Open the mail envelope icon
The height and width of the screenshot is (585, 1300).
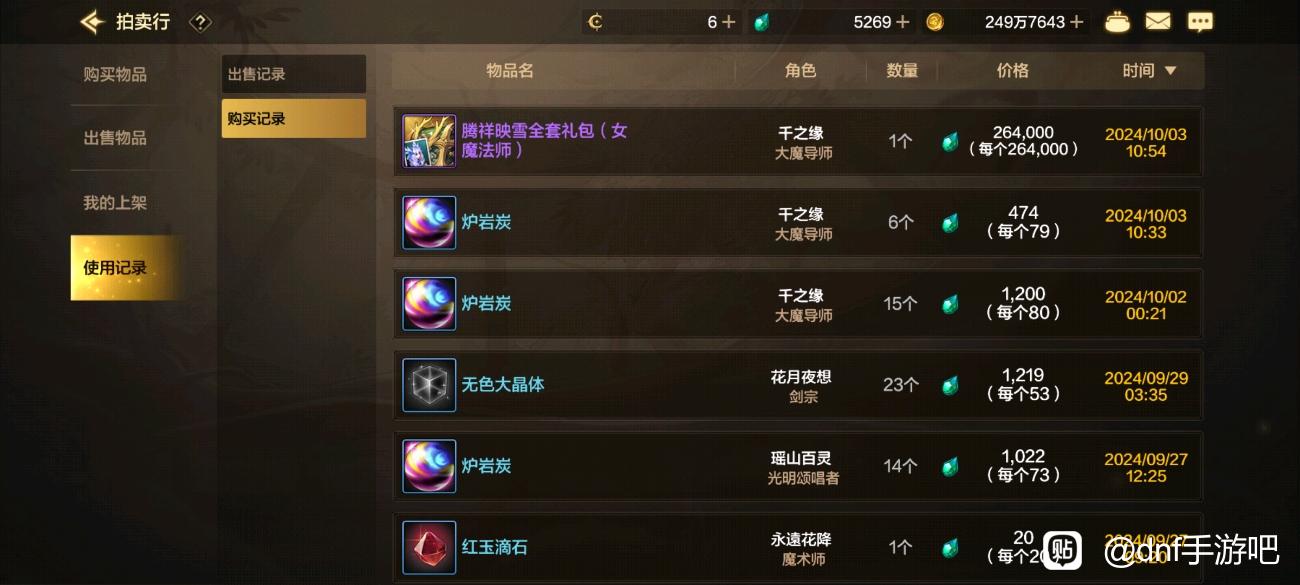coord(1158,21)
